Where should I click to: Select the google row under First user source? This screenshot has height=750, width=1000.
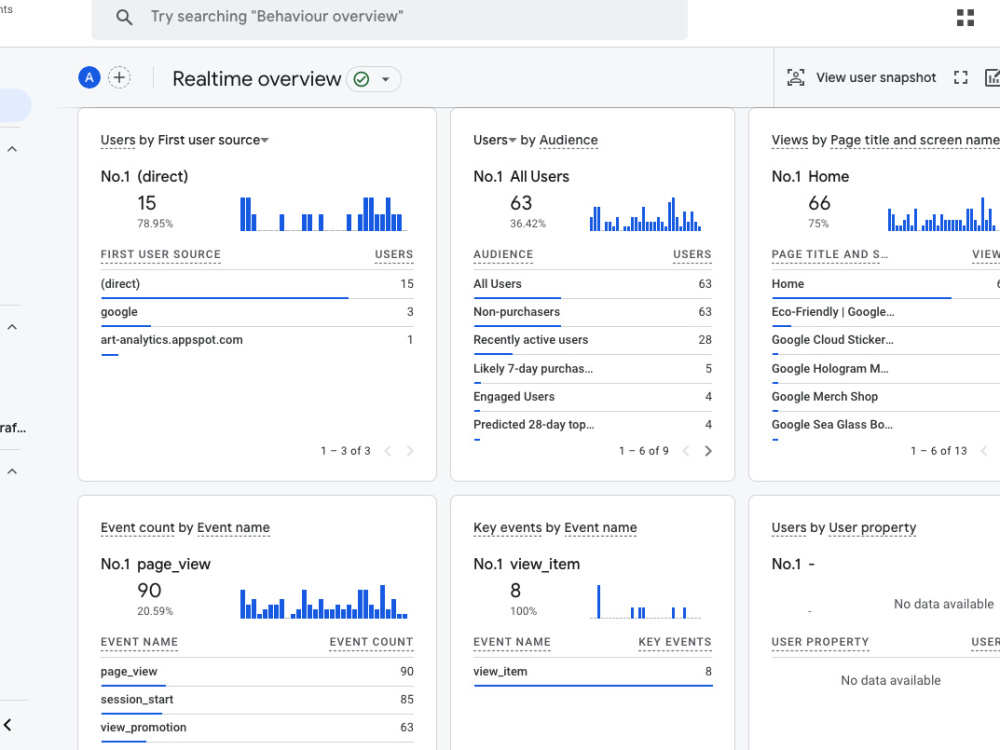pyautogui.click(x=124, y=311)
